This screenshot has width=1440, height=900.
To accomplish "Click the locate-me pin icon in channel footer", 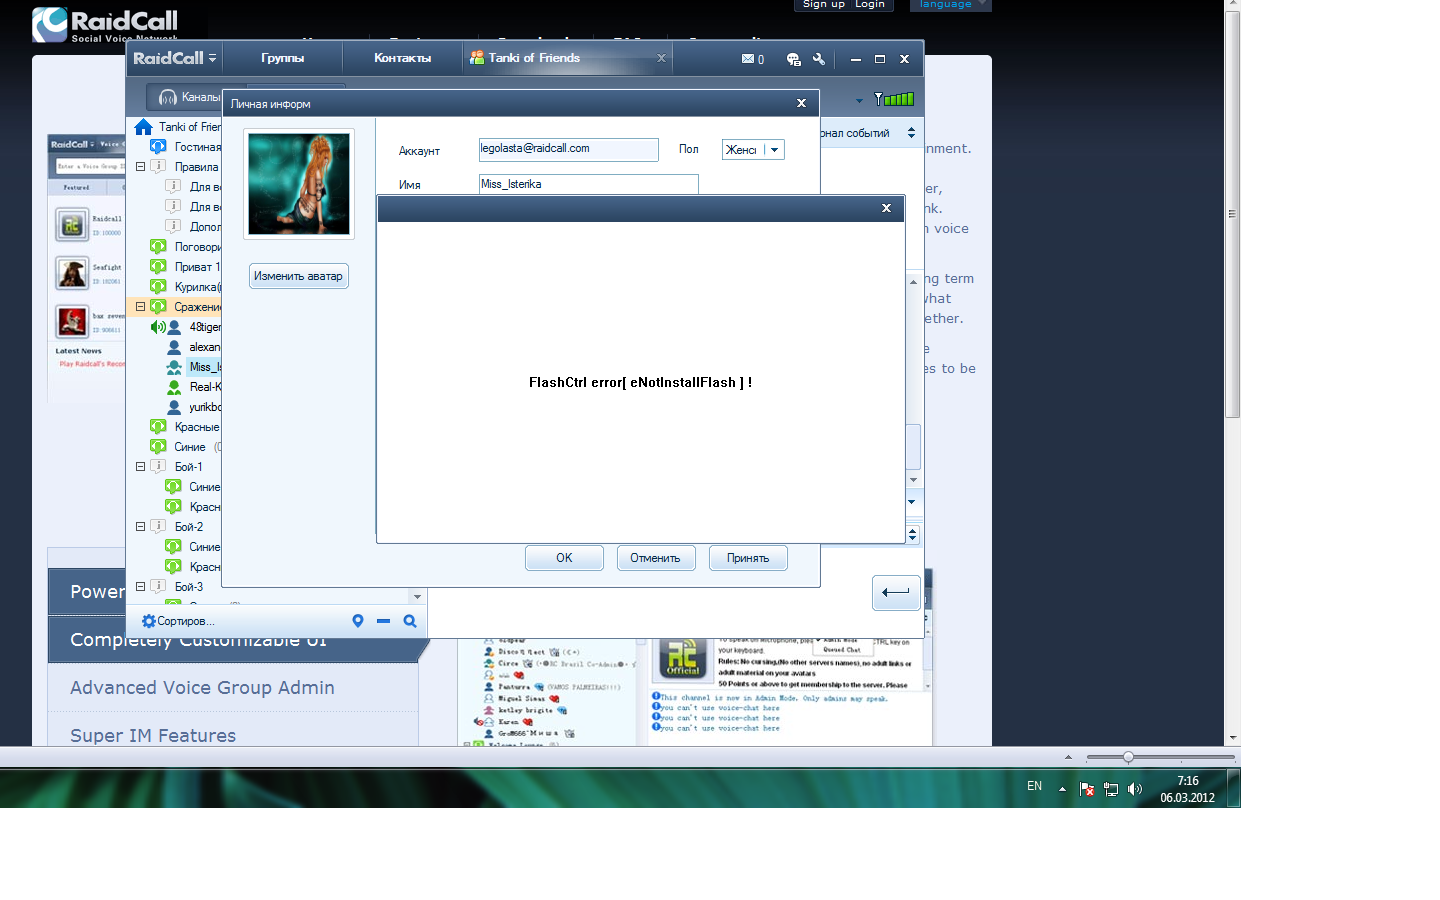I will (x=358, y=621).
